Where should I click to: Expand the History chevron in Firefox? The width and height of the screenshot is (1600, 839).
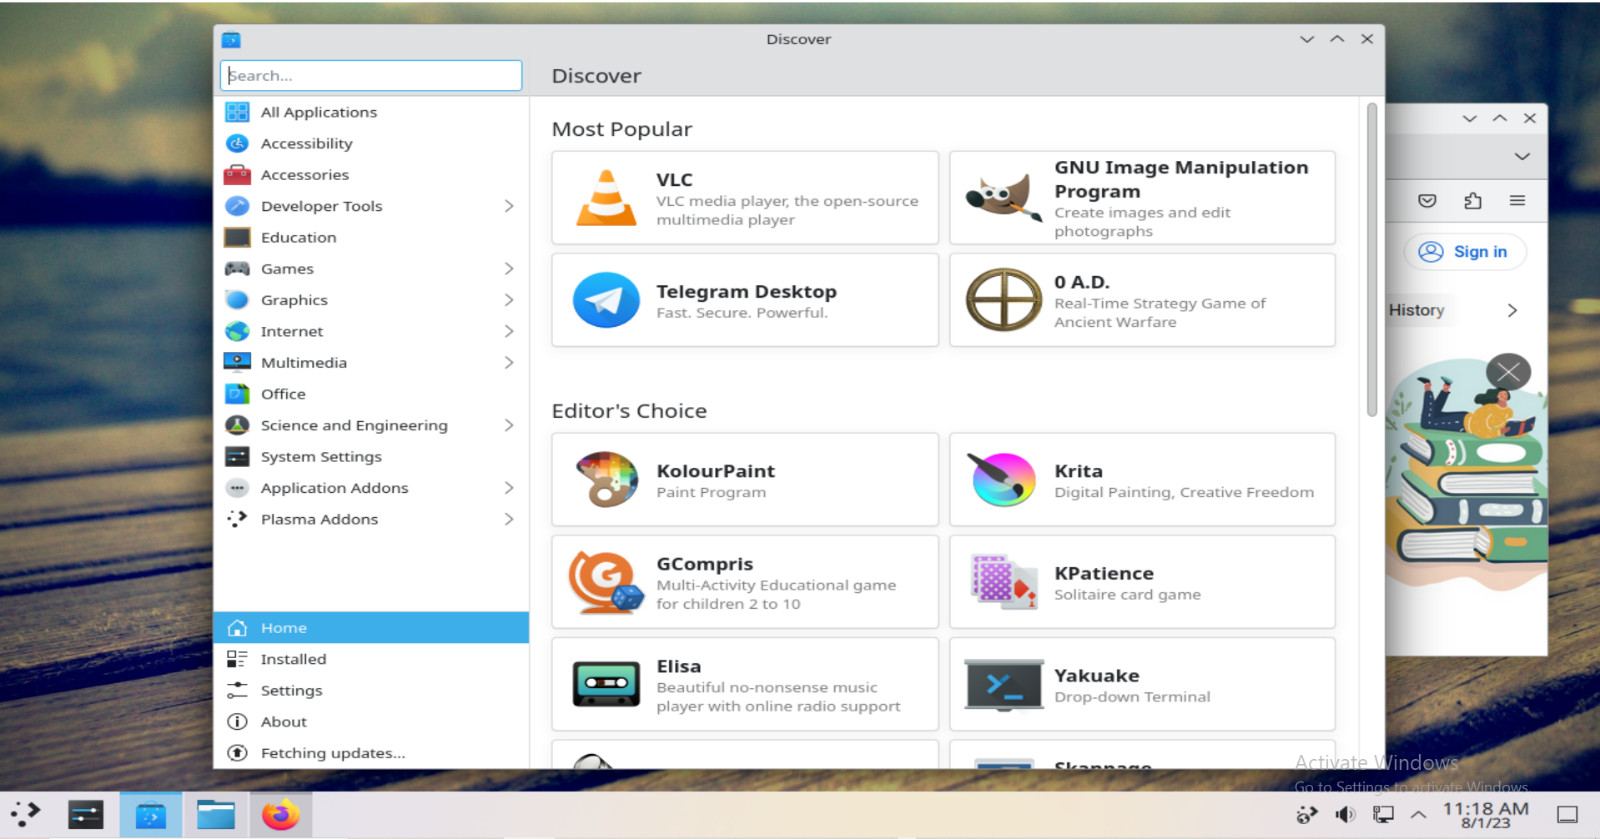[1512, 311]
